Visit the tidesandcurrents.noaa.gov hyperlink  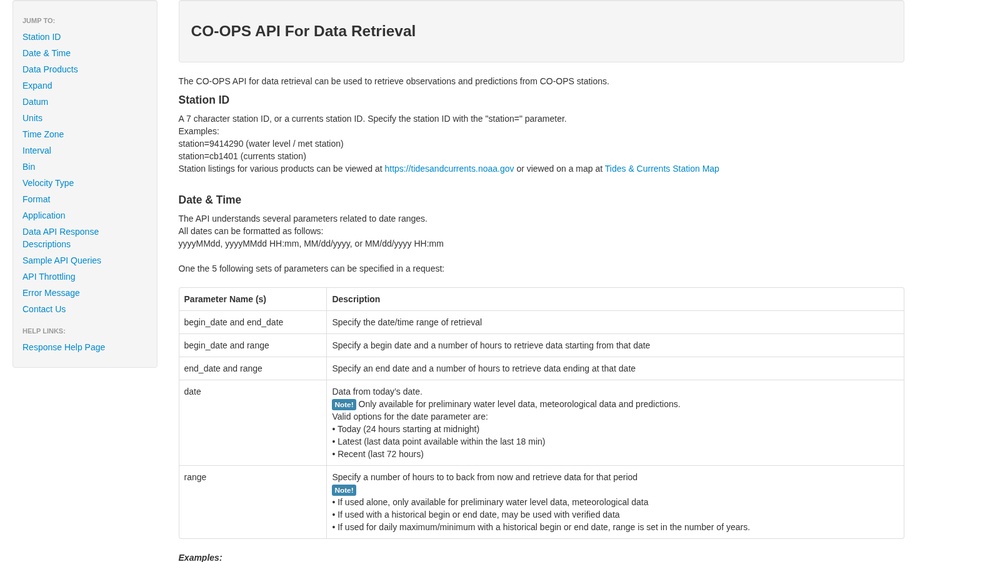click(x=449, y=169)
